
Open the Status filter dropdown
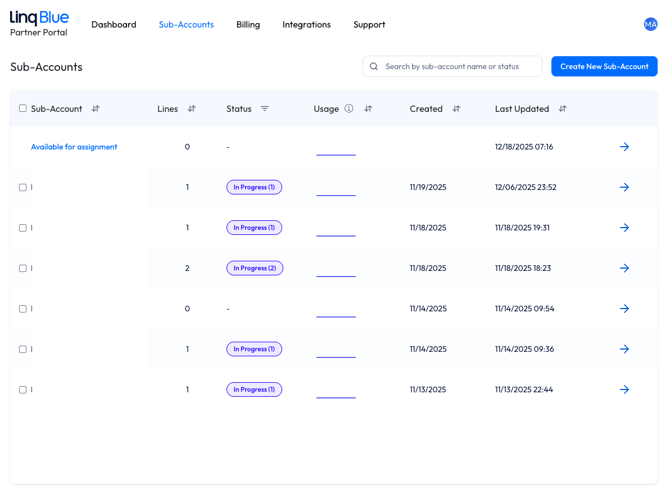coord(265,109)
